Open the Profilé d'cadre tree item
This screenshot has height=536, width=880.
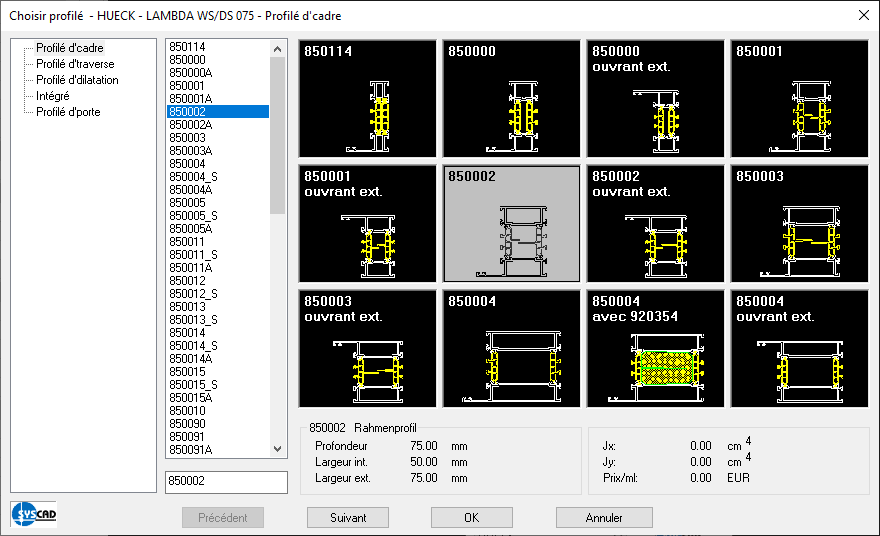70,48
